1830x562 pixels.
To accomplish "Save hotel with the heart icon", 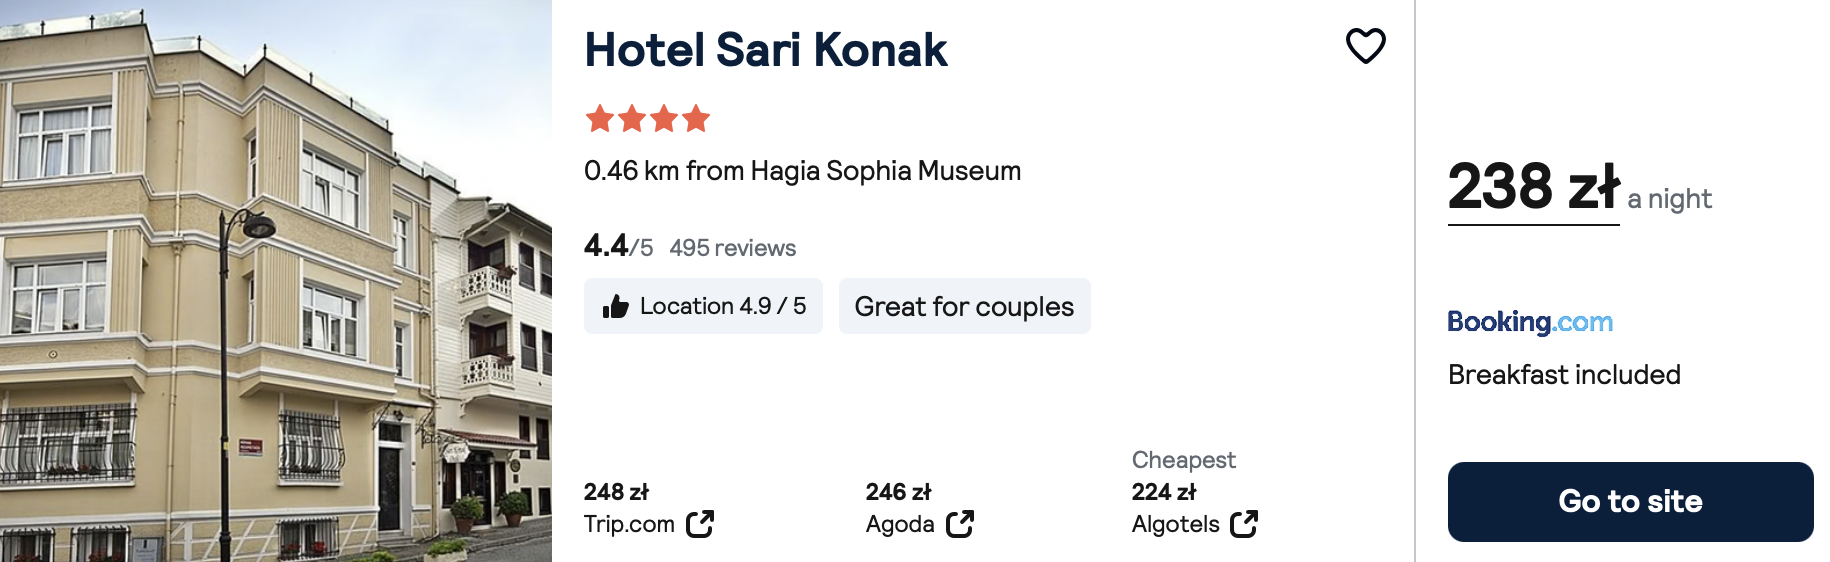I will 1365,46.
